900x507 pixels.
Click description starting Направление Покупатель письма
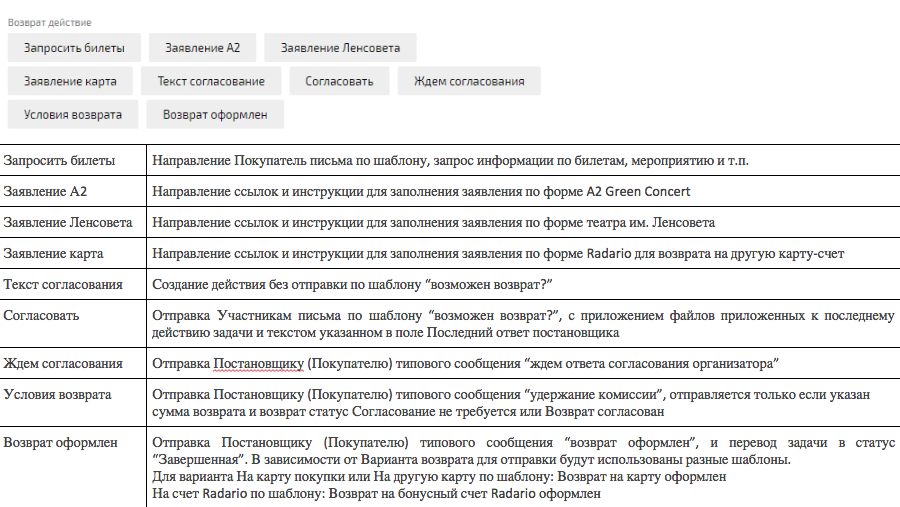pyautogui.click(x=450, y=160)
